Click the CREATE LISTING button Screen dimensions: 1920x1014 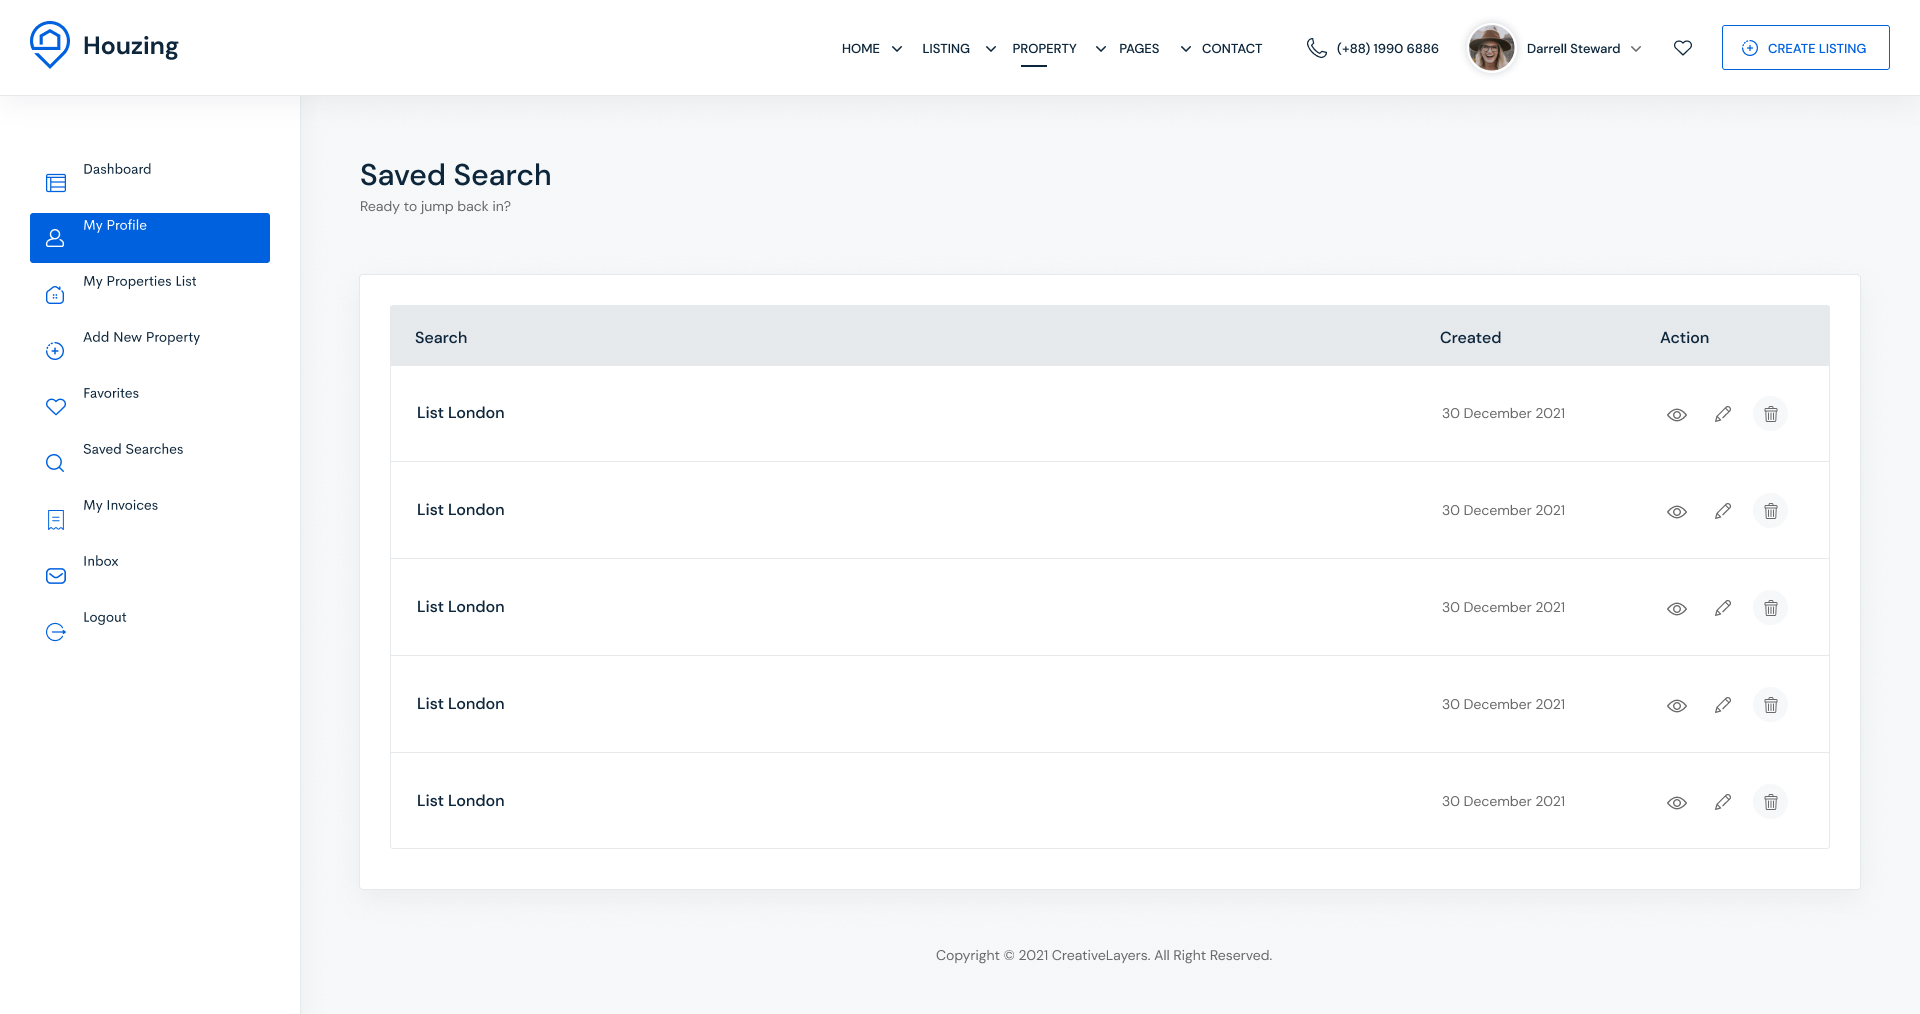point(1805,48)
